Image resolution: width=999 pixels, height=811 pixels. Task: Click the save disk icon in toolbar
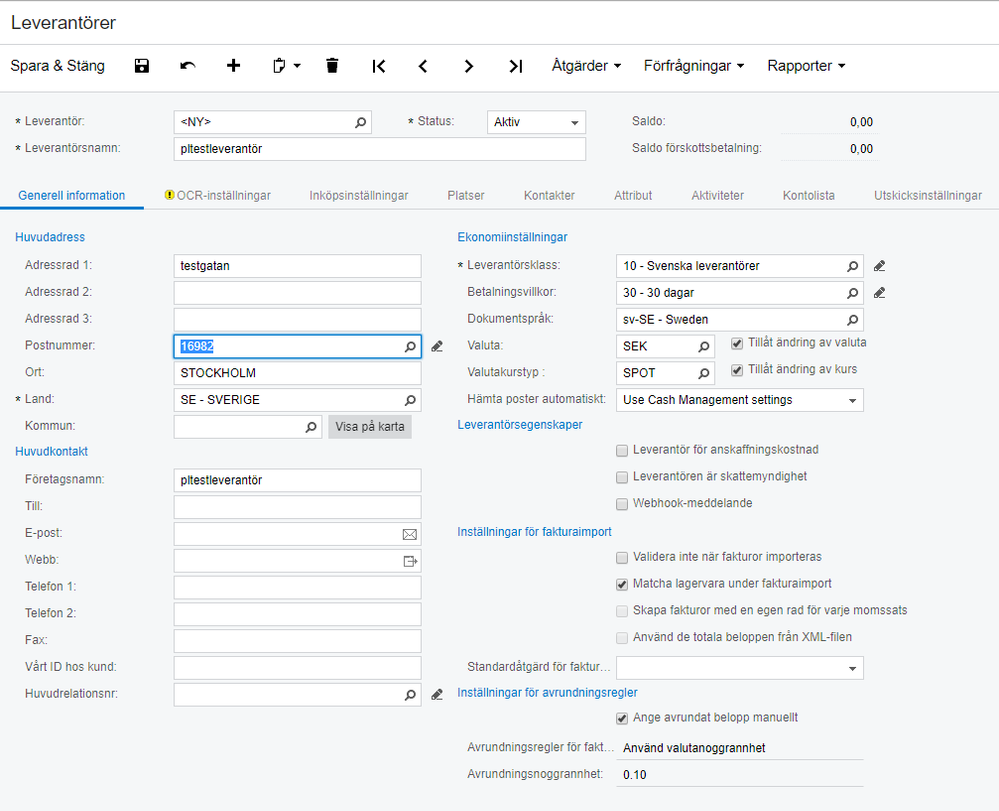(142, 66)
